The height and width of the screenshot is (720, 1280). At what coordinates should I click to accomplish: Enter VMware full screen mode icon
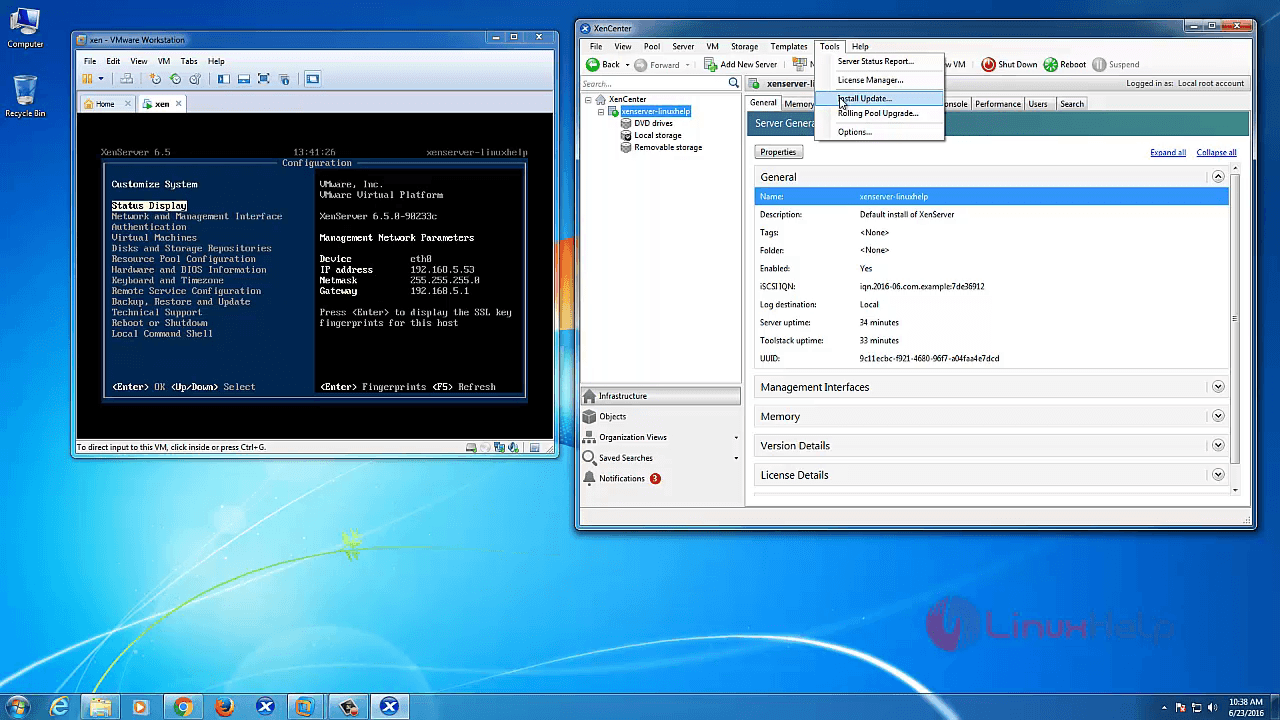pos(264,79)
